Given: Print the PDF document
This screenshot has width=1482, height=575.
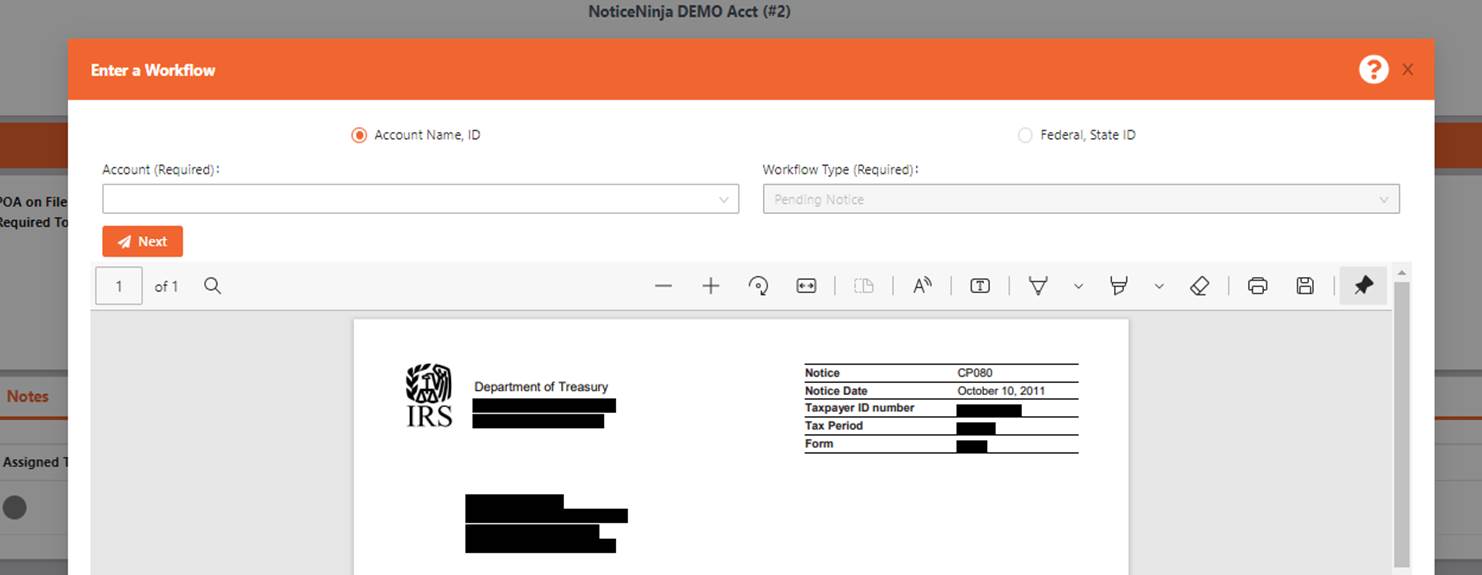Looking at the screenshot, I should tap(1258, 286).
